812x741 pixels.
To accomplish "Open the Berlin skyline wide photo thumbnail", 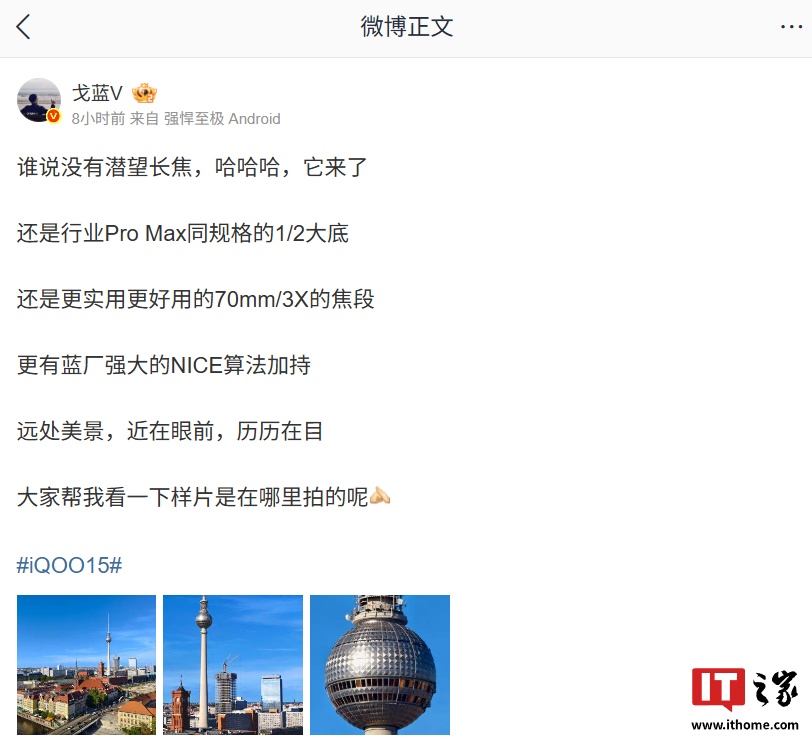I will 86,664.
